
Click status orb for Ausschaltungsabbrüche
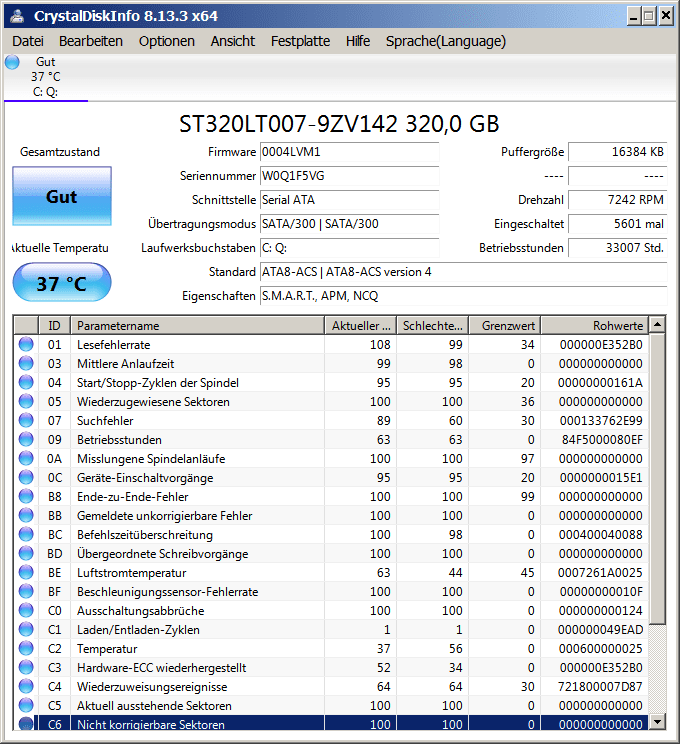(x=26, y=610)
